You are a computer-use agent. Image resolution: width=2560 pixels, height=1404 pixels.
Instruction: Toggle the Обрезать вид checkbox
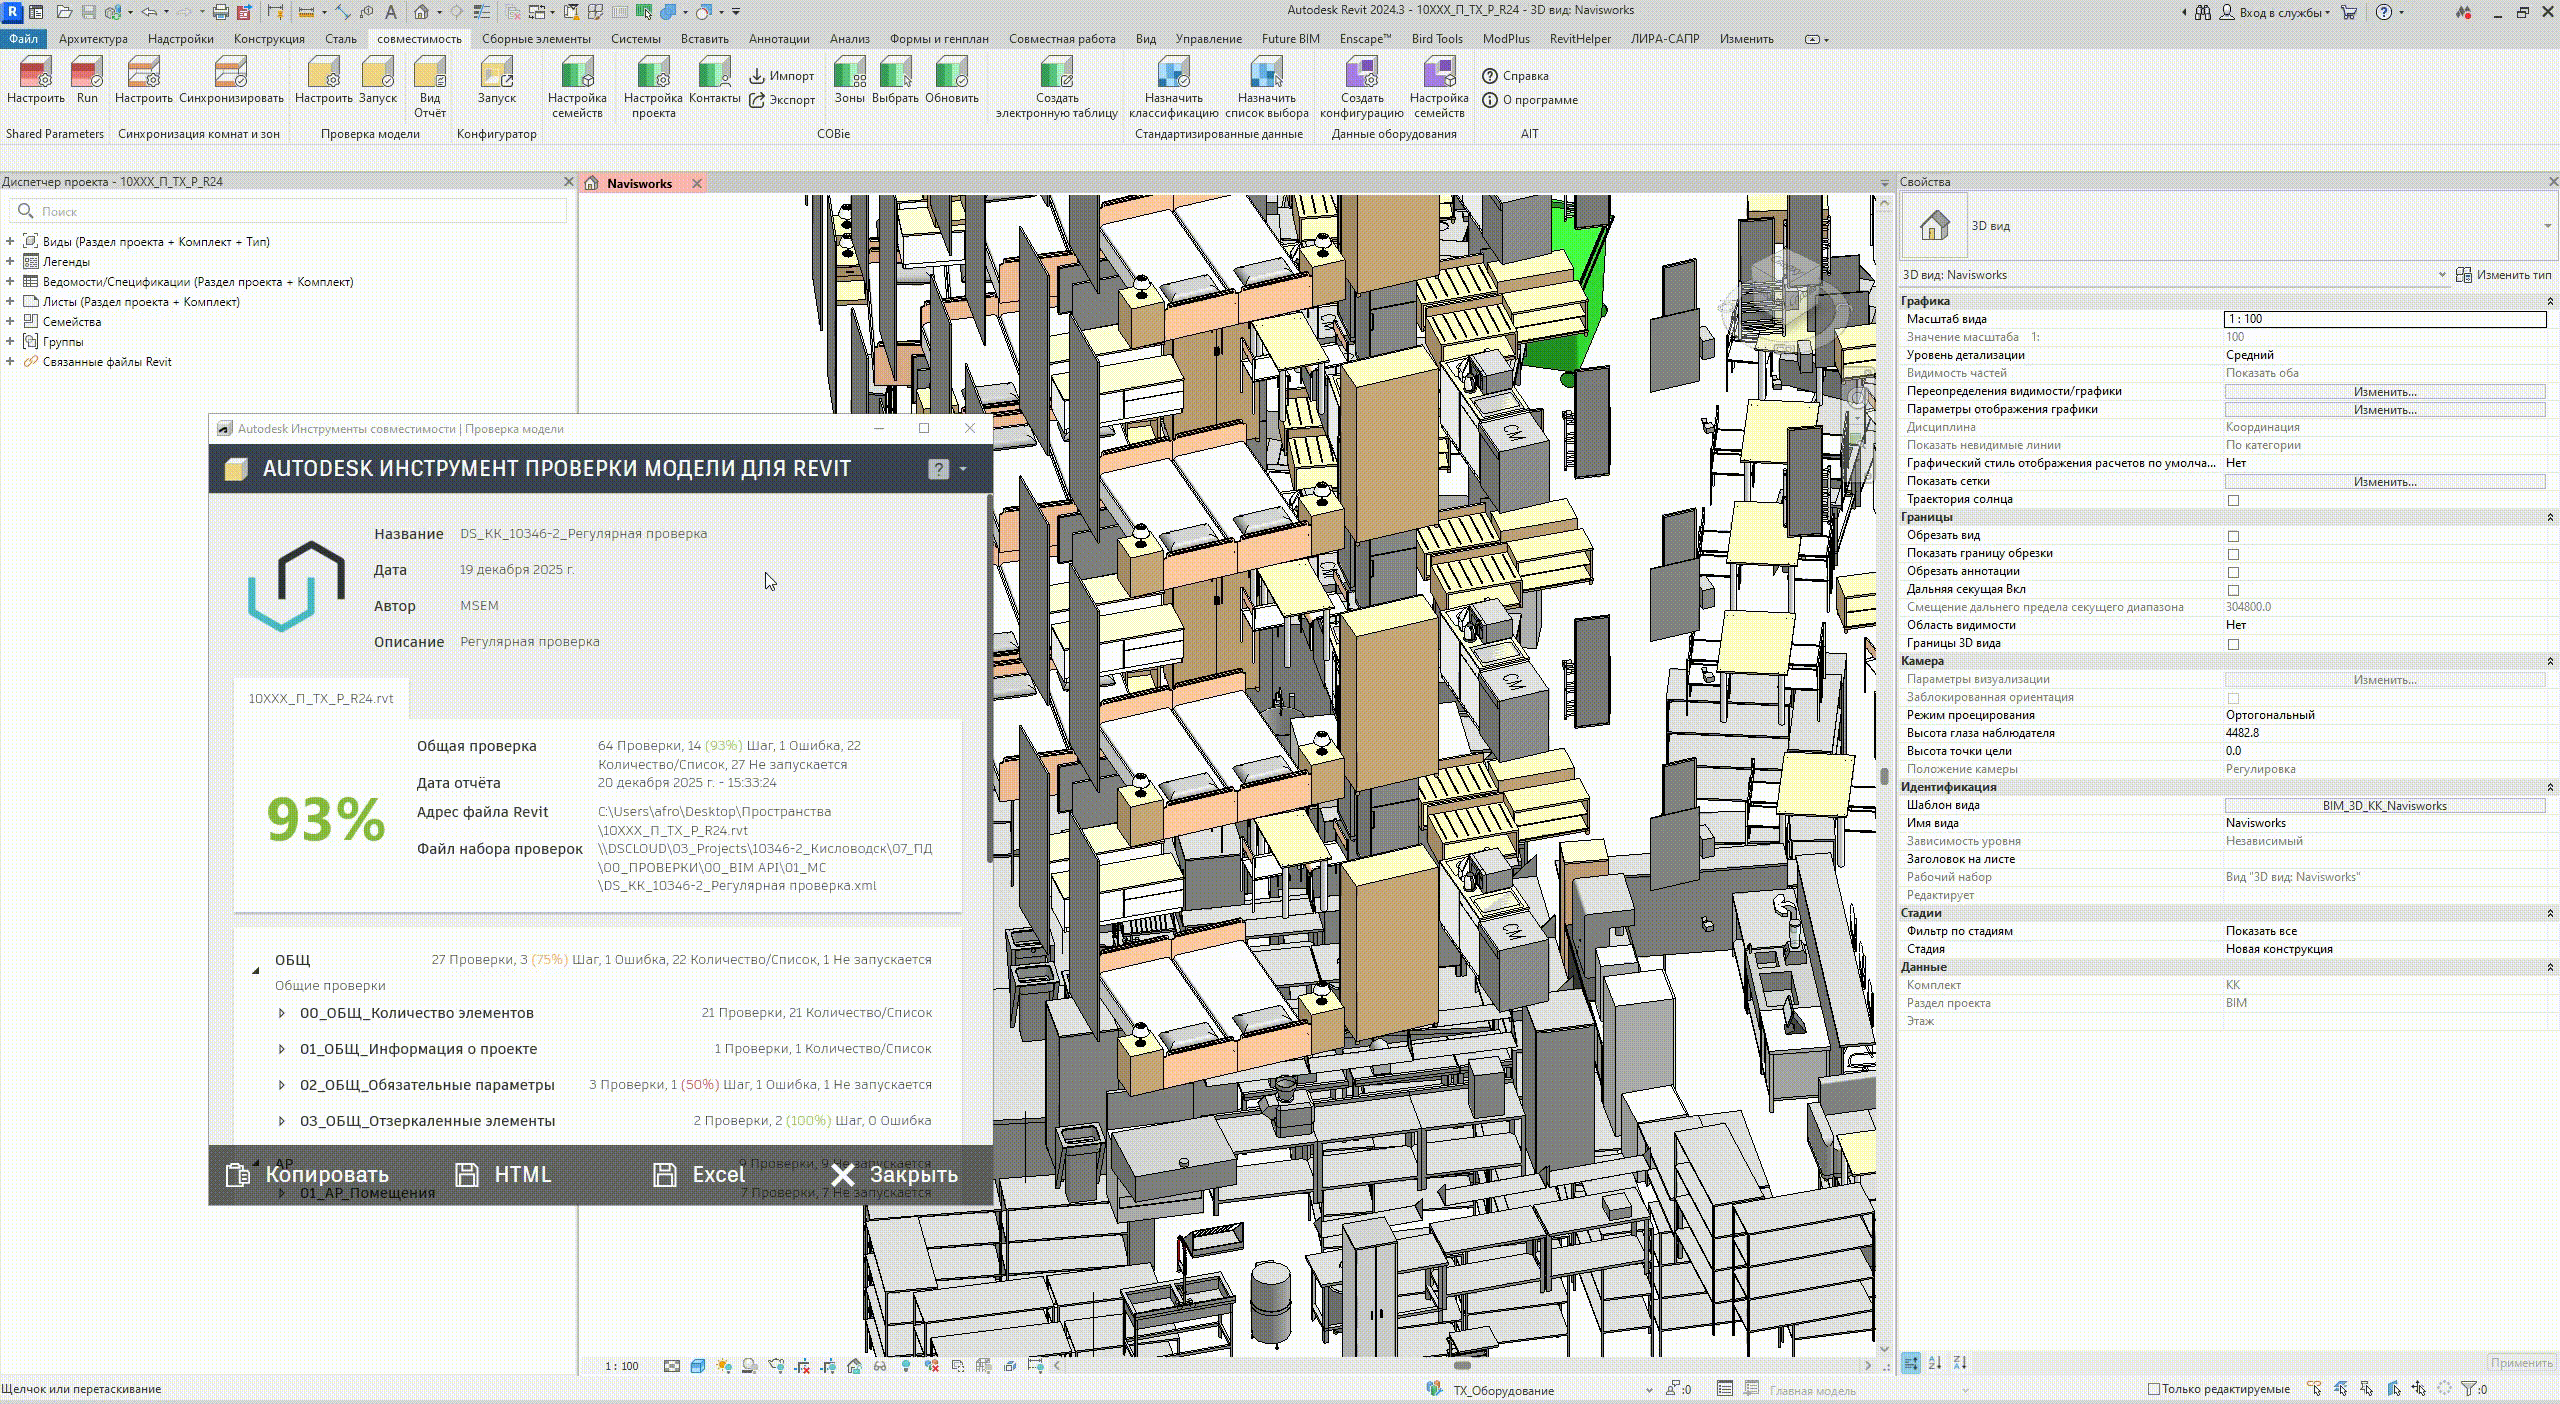pyautogui.click(x=2233, y=536)
